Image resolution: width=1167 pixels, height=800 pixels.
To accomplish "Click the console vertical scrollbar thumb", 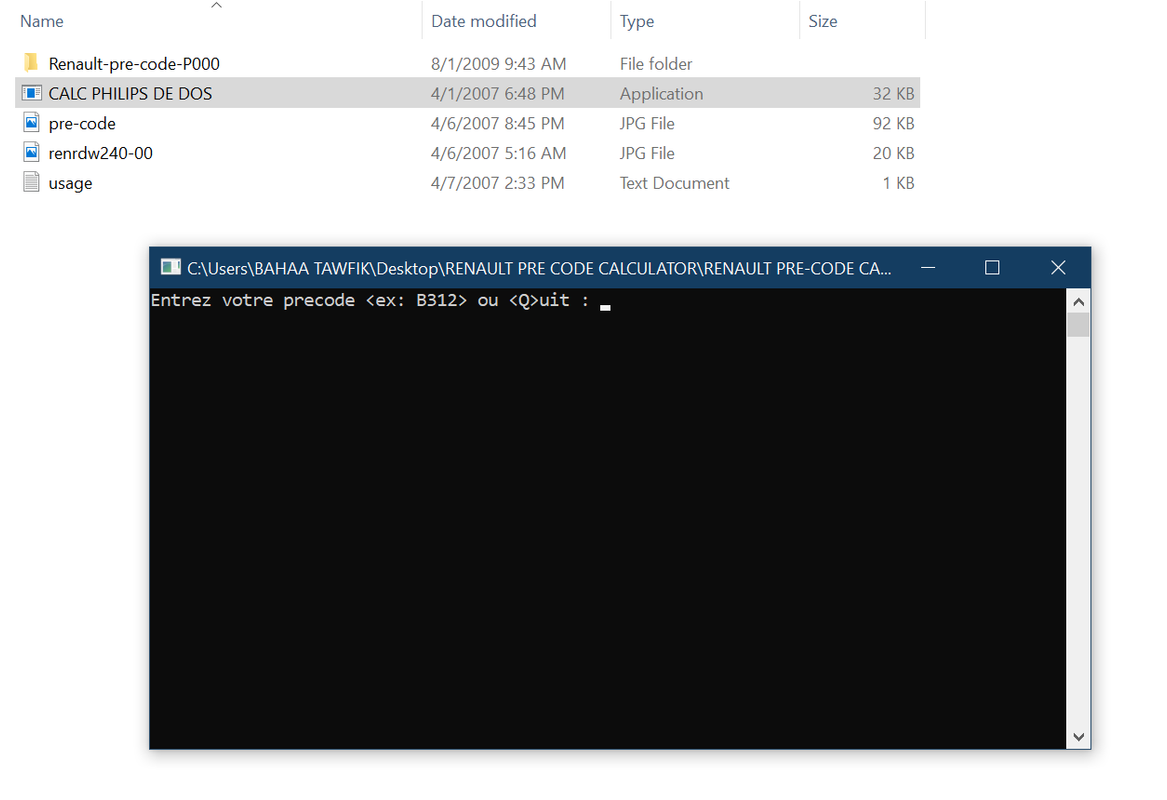I will pos(1078,325).
